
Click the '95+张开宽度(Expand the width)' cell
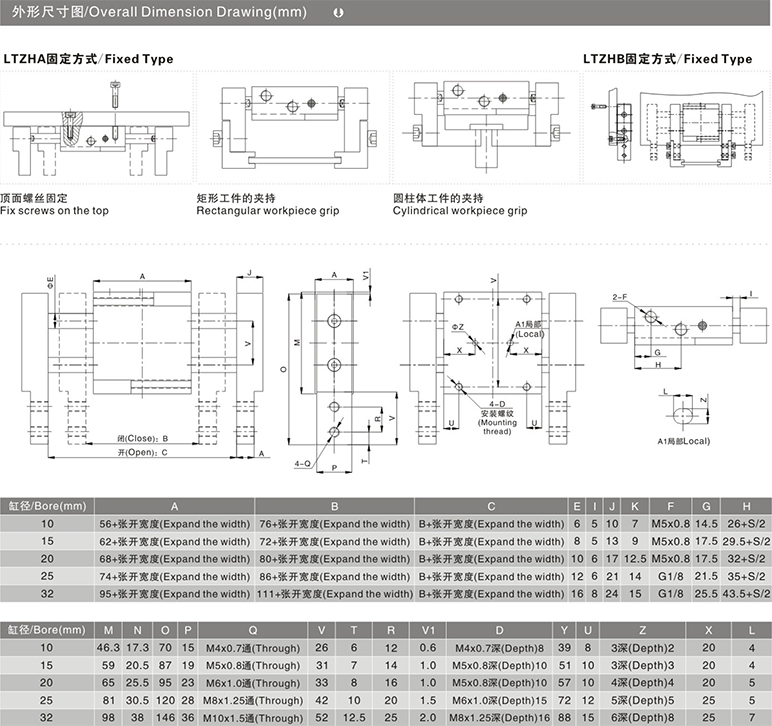(175, 594)
